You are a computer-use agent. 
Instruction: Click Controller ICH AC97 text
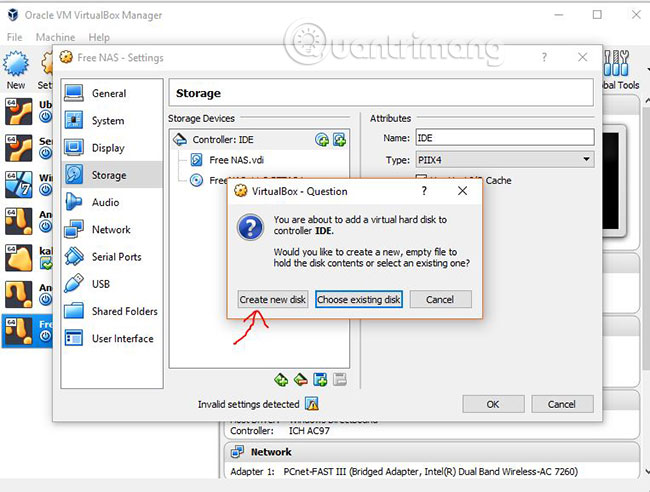280,431
